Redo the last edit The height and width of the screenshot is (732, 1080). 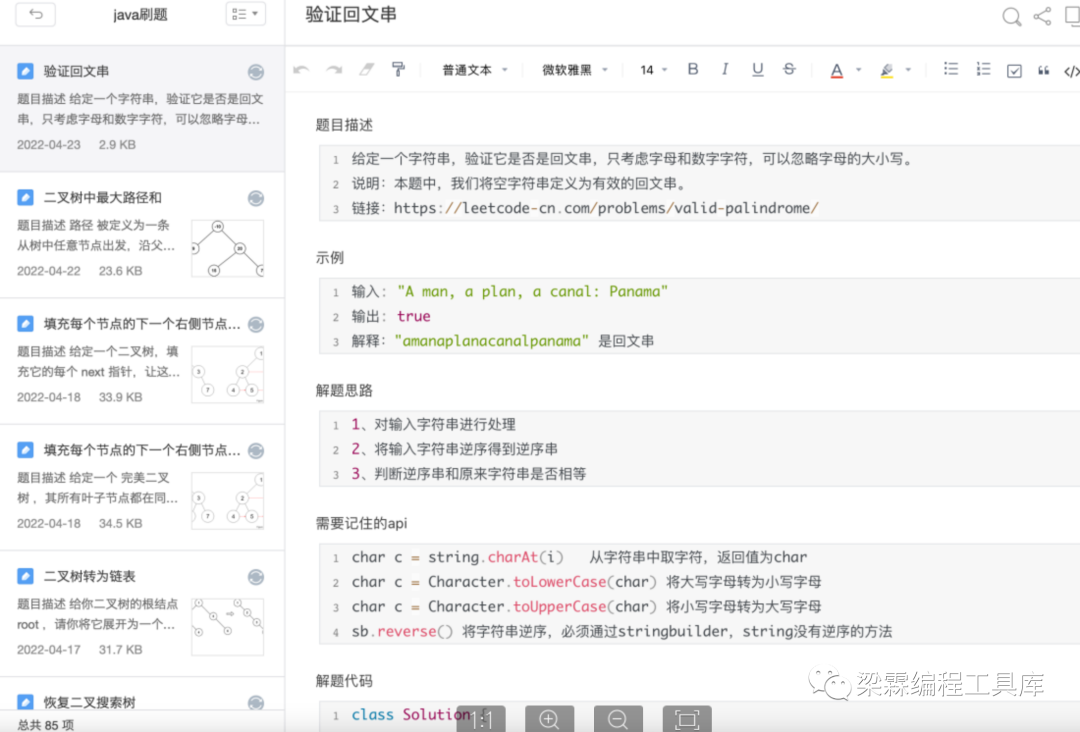[334, 70]
